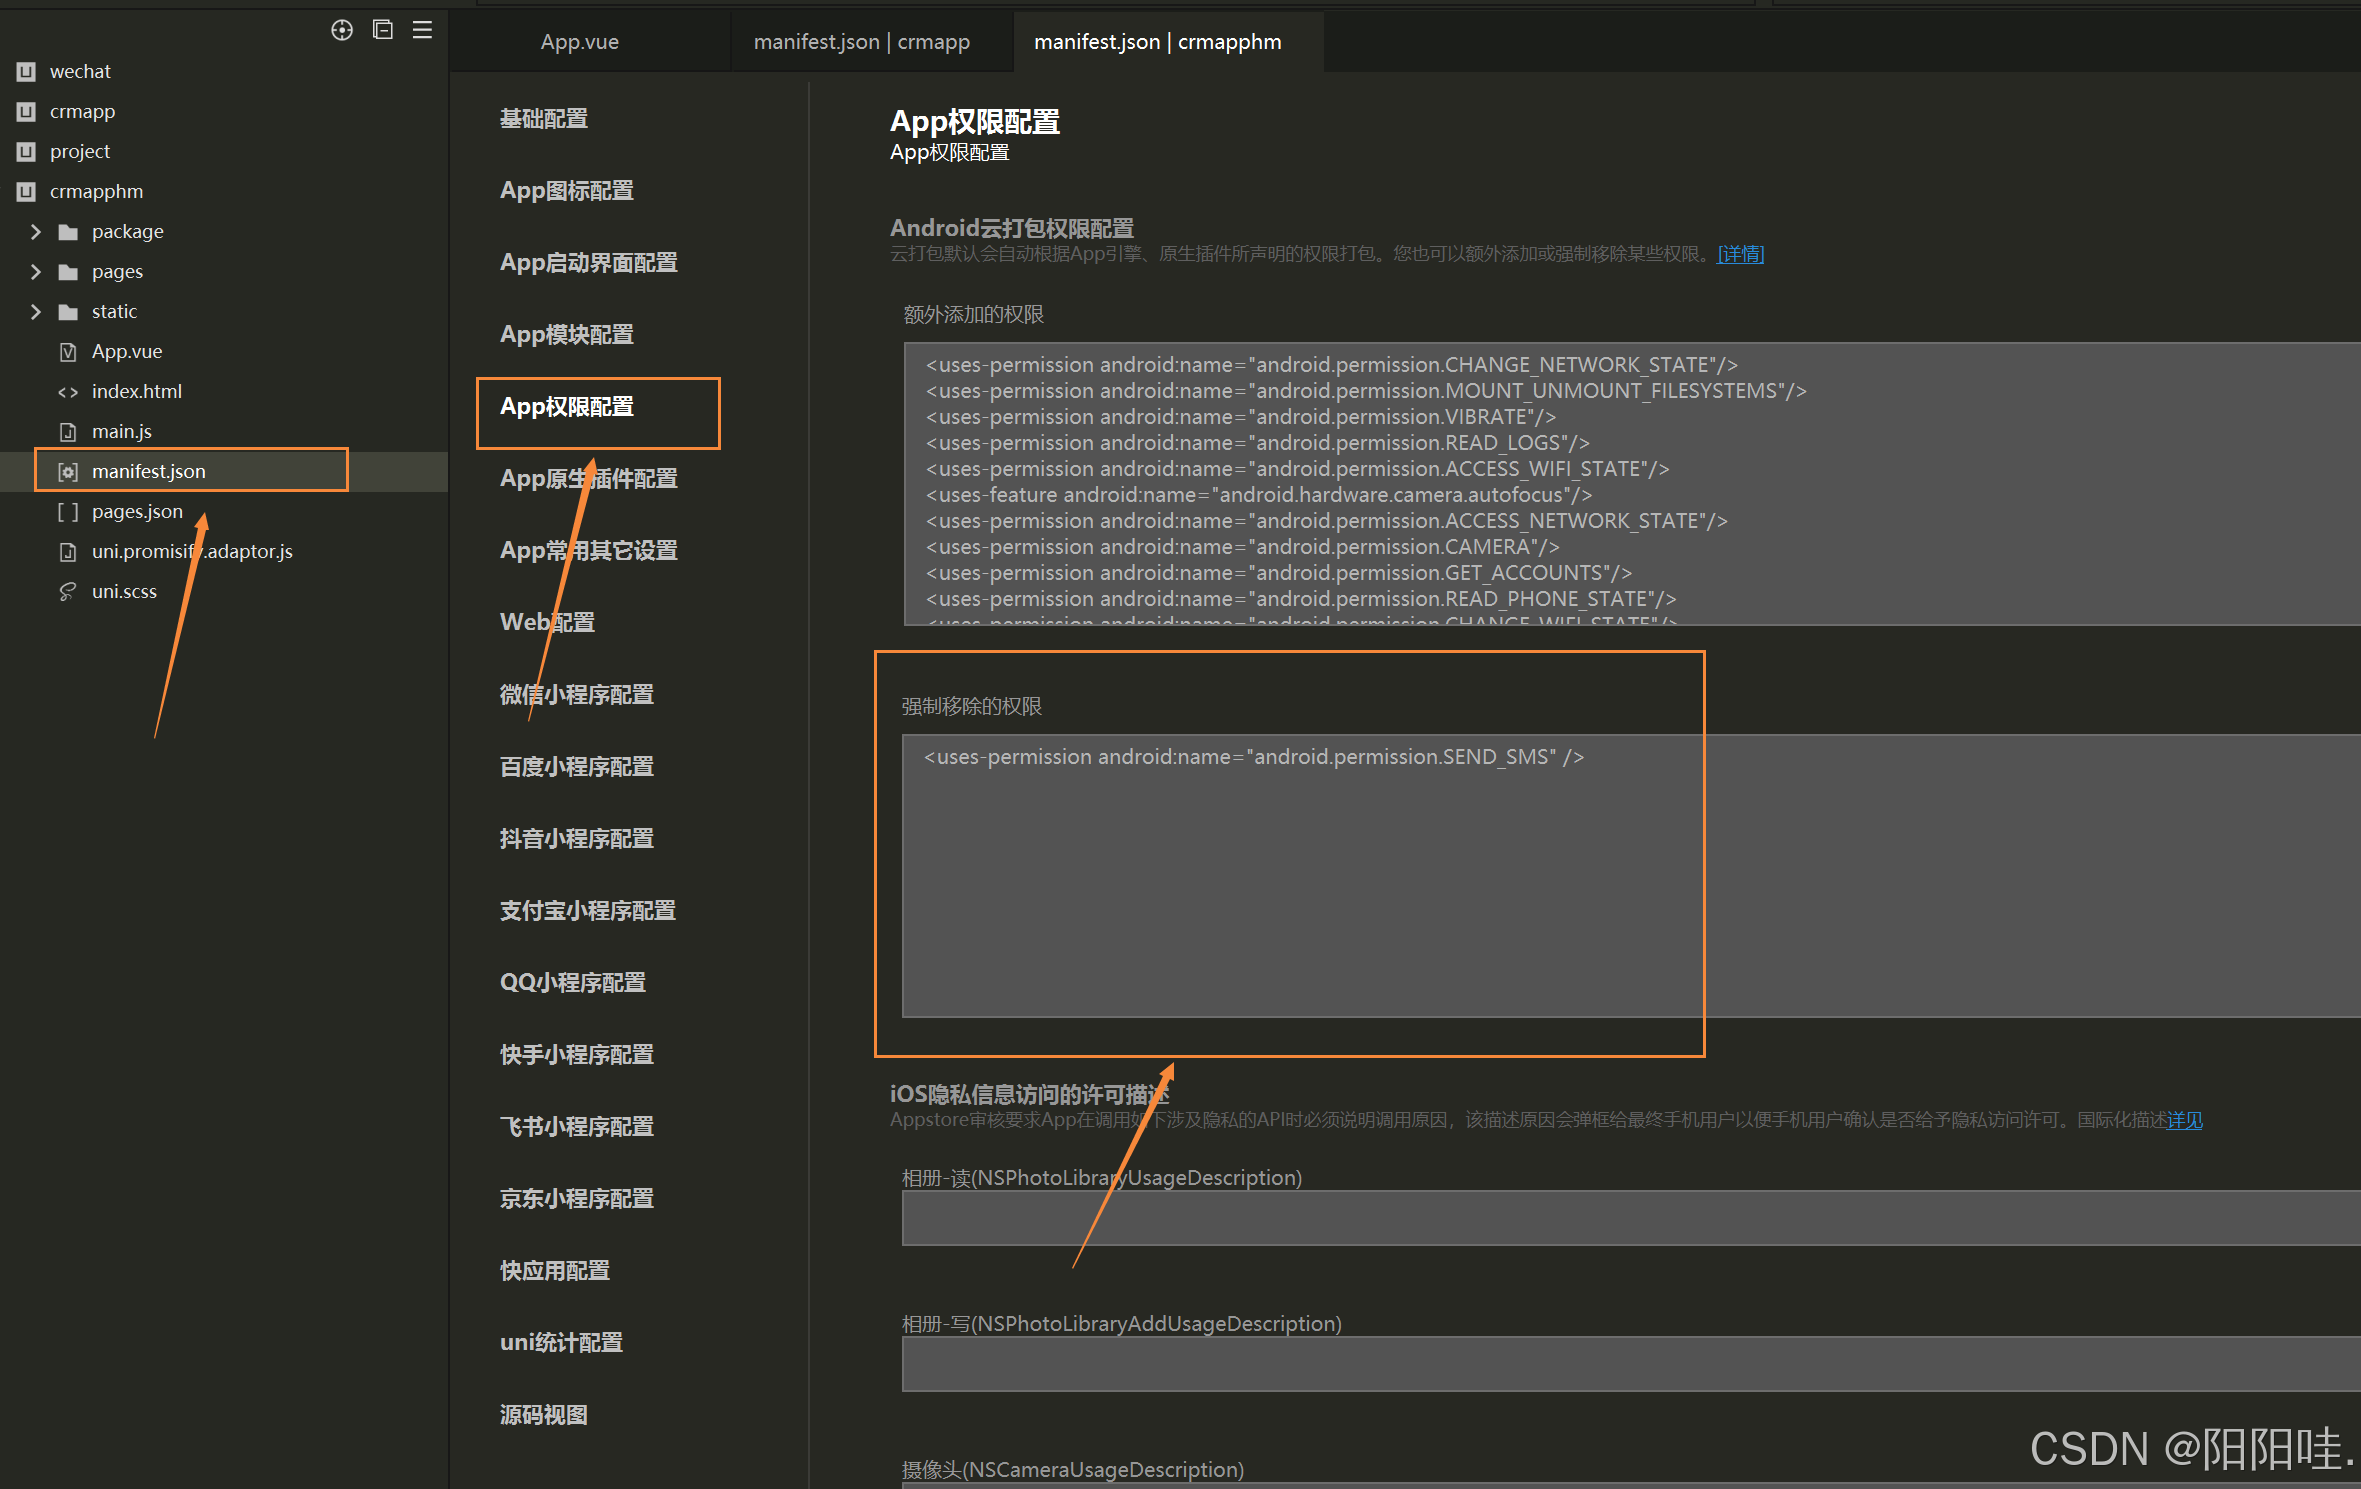Click the uni.scss stylesheet file icon

[x=68, y=592]
